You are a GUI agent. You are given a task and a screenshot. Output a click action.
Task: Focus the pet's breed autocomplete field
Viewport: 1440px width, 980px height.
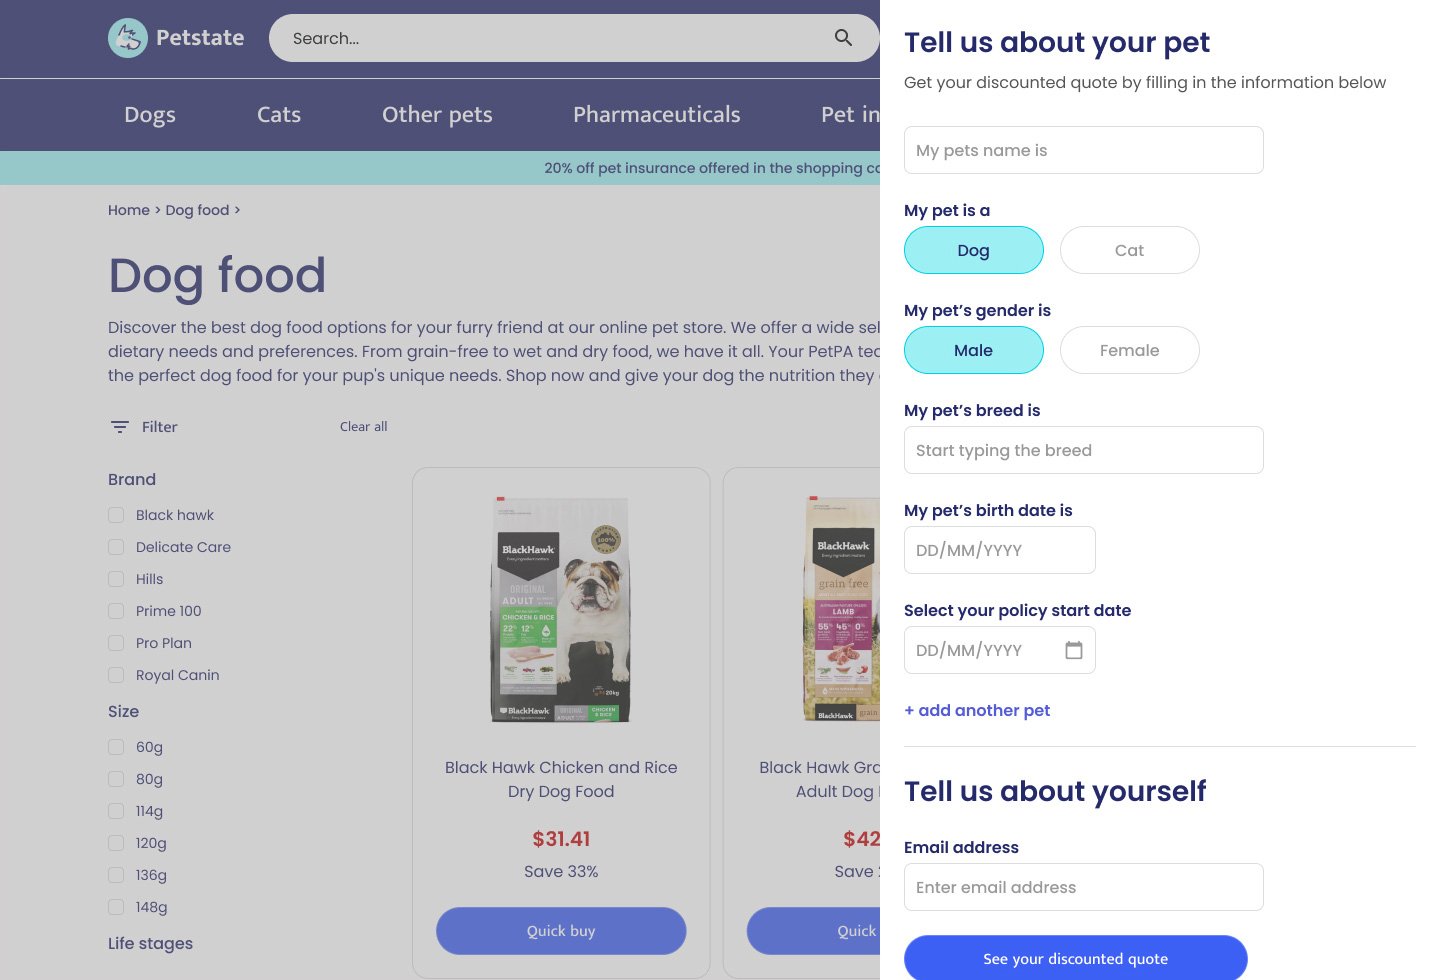coord(1083,450)
